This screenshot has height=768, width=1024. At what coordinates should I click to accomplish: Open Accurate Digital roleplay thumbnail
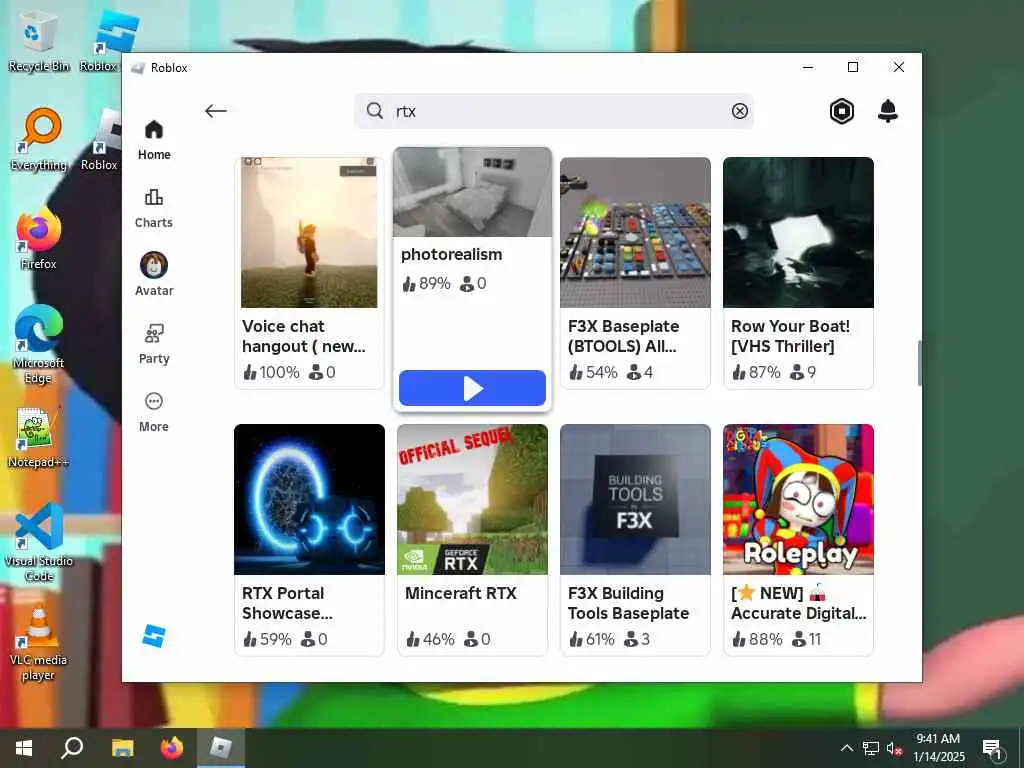coord(798,500)
